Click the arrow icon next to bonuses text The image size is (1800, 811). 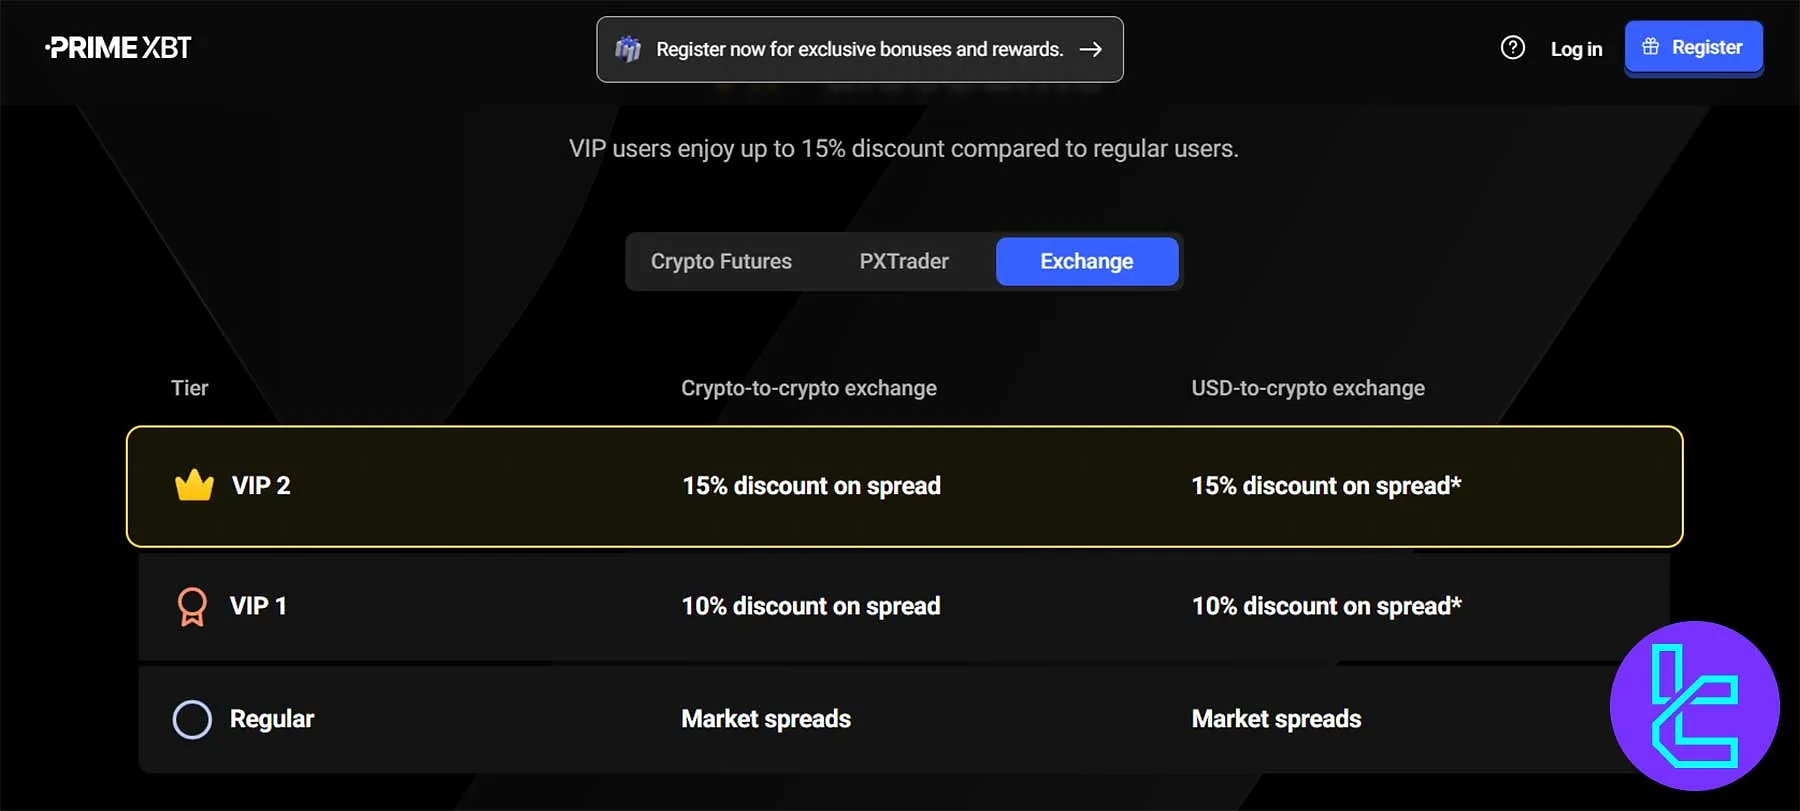[x=1091, y=48]
